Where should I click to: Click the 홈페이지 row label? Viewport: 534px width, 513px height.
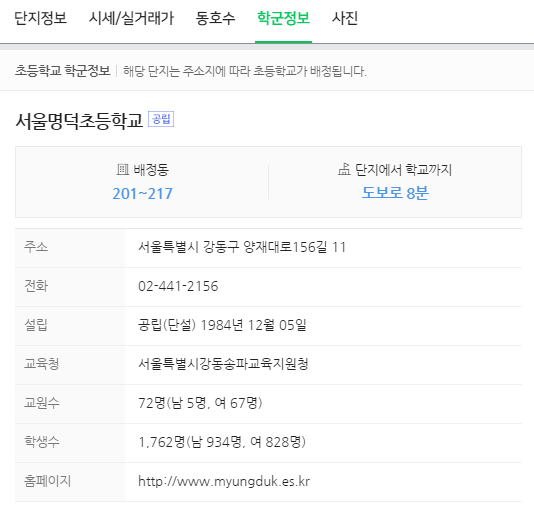point(47,481)
